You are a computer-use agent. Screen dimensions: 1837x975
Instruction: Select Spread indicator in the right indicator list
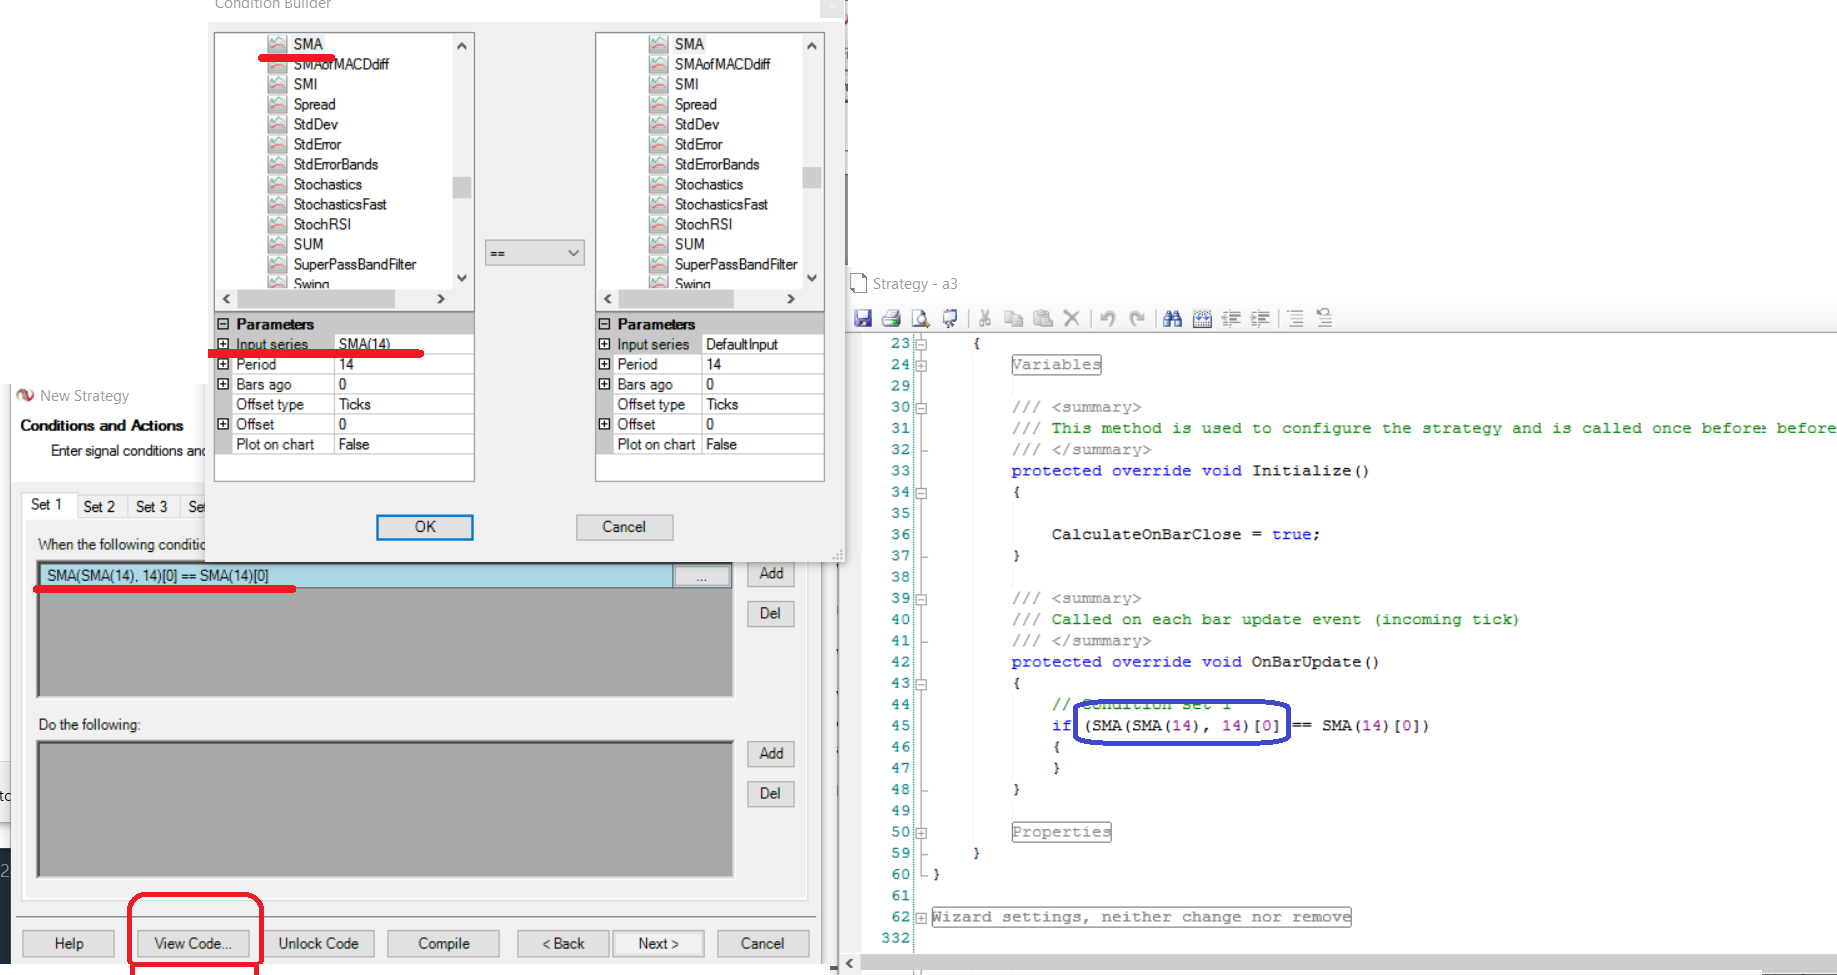(696, 104)
